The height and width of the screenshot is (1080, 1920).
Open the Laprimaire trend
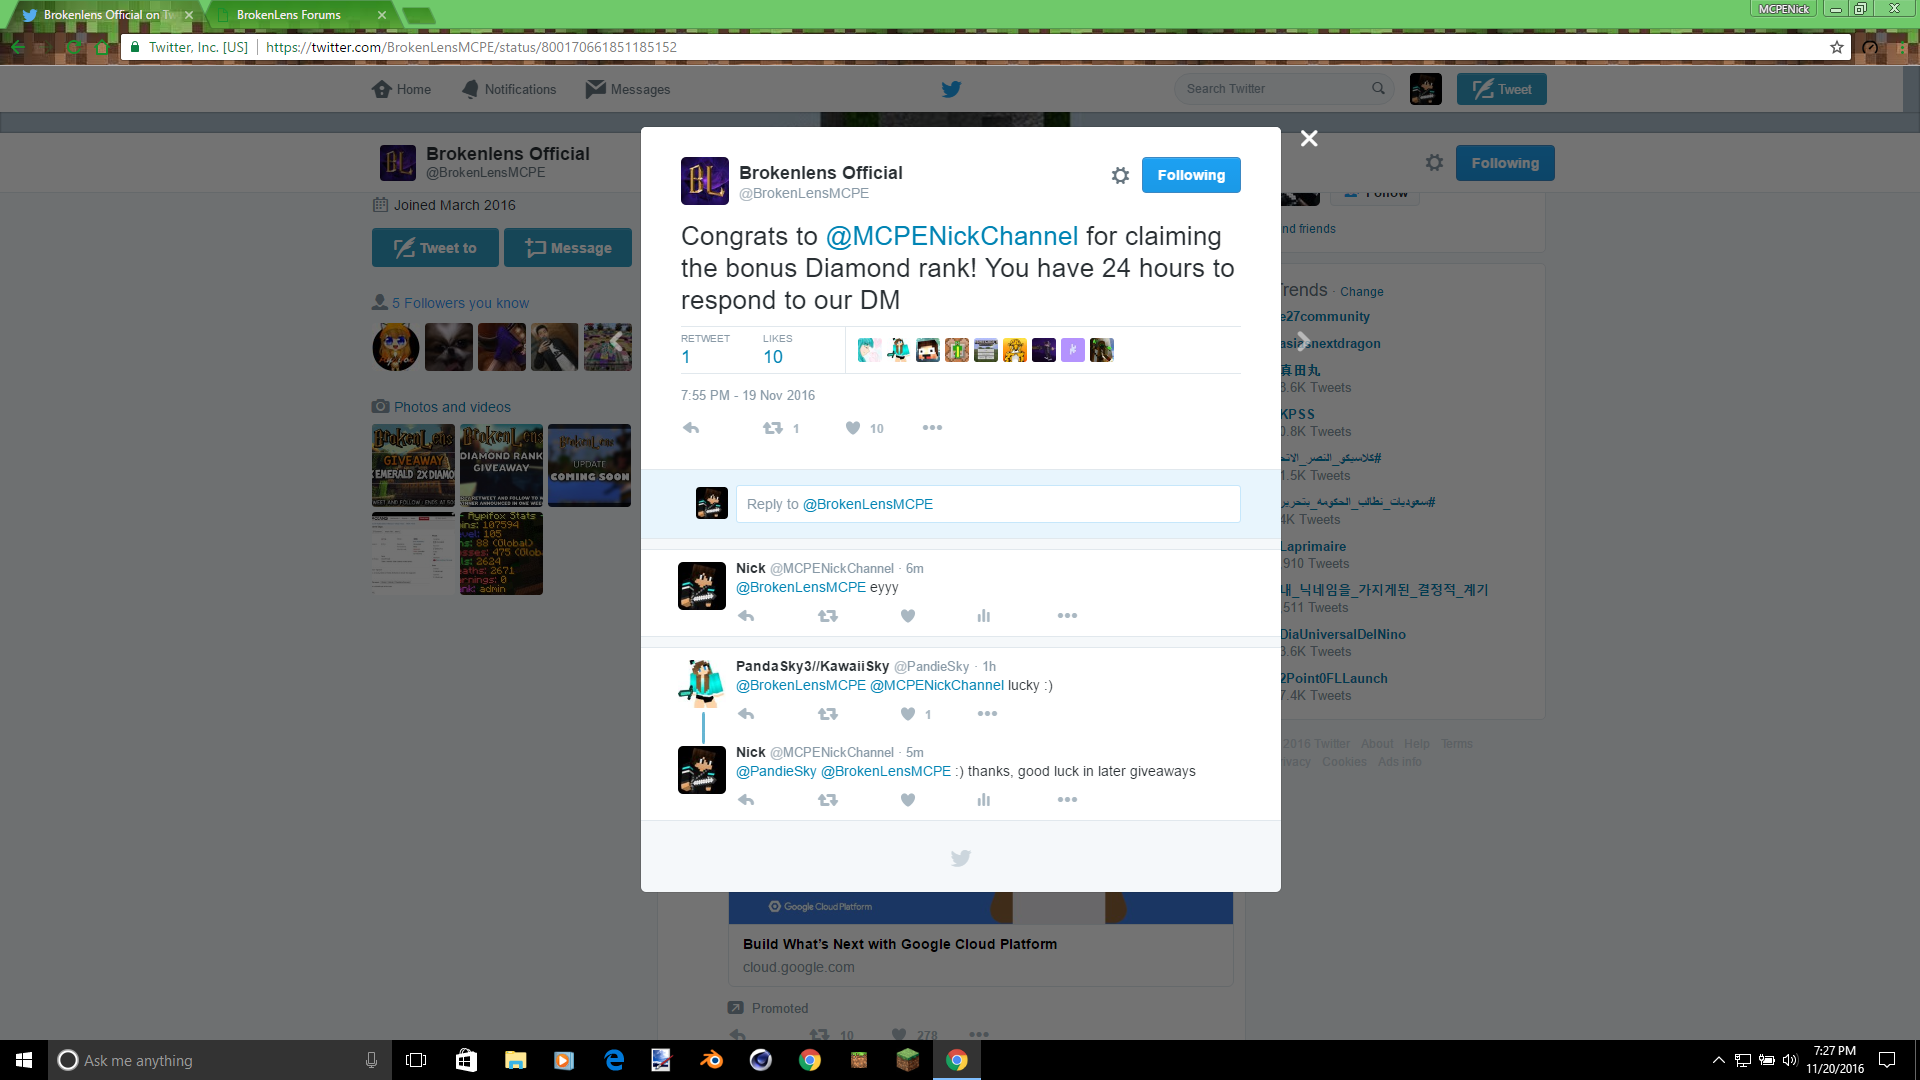1313,547
